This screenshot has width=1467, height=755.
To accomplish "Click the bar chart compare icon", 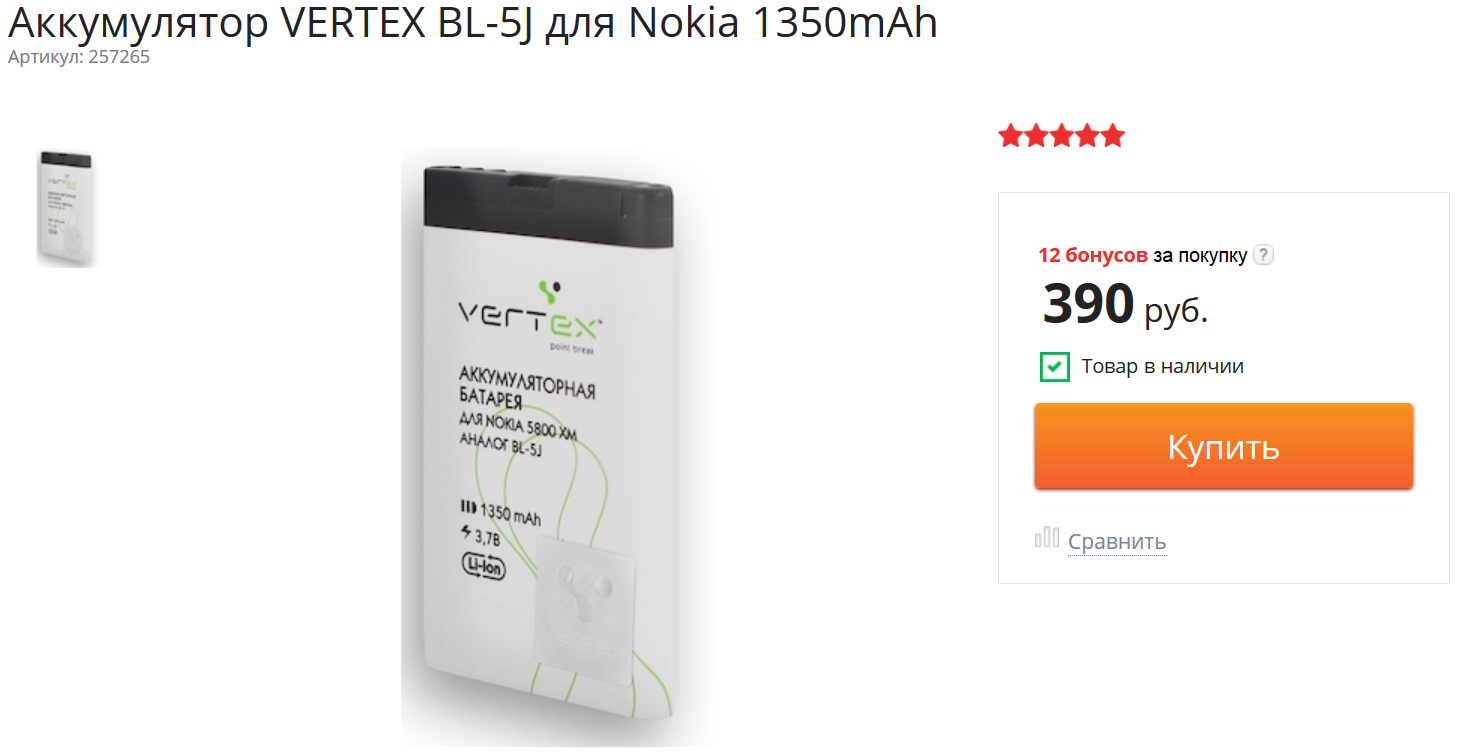I will tap(1047, 538).
